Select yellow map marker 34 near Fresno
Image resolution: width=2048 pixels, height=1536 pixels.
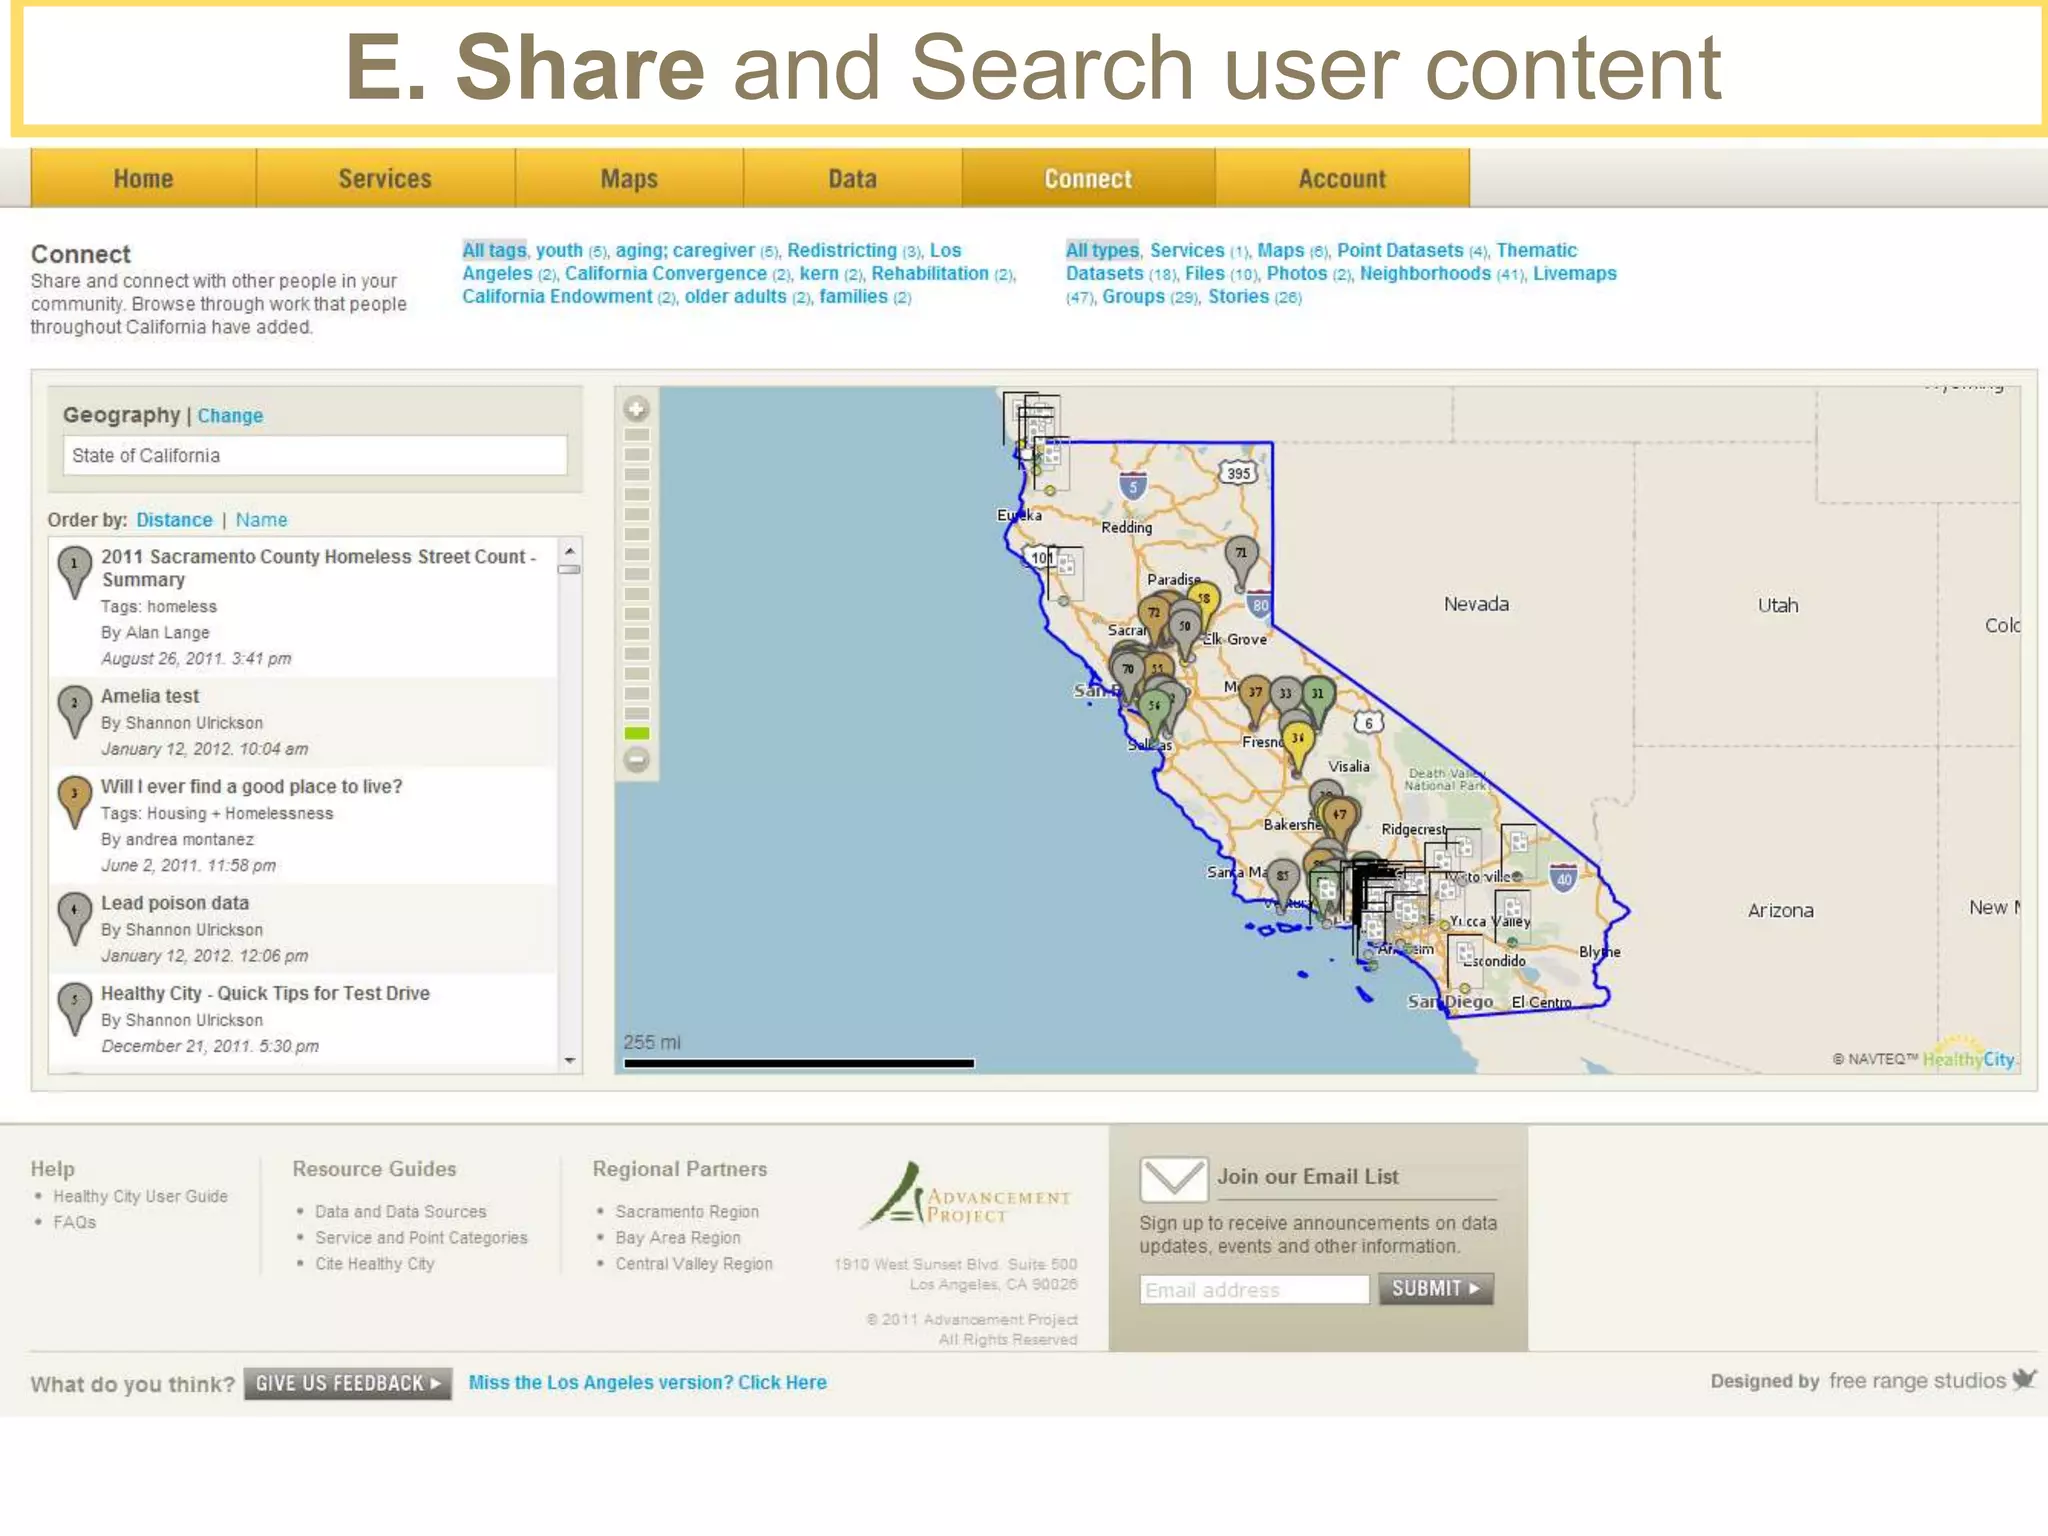point(1297,743)
